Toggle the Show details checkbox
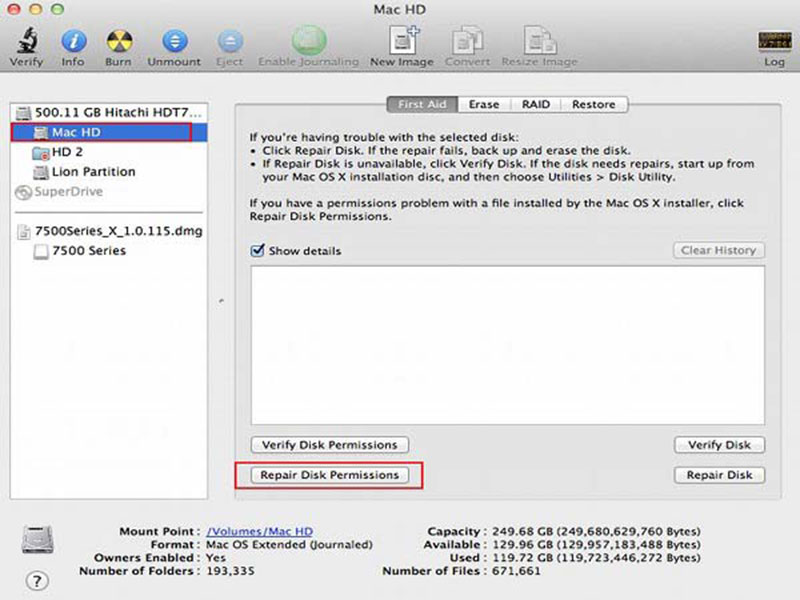 pyautogui.click(x=257, y=251)
